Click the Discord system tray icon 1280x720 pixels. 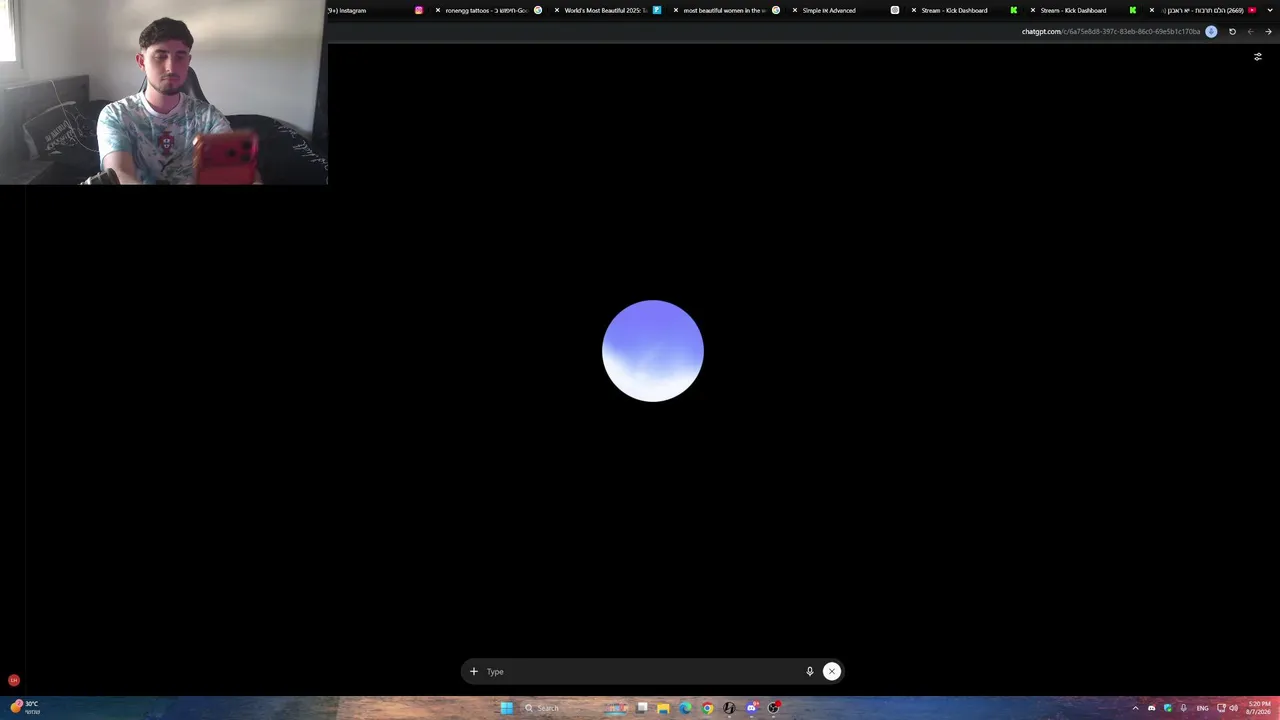point(1151,708)
